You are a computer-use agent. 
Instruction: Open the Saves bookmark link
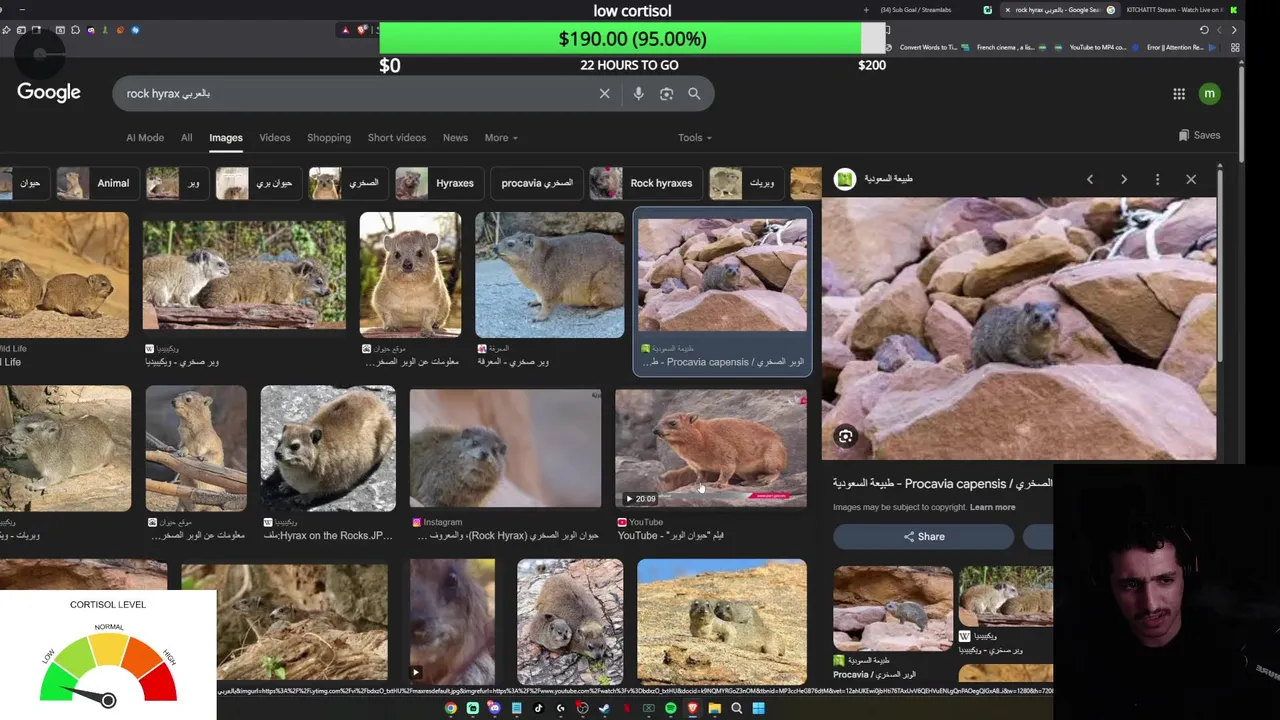pos(1199,135)
